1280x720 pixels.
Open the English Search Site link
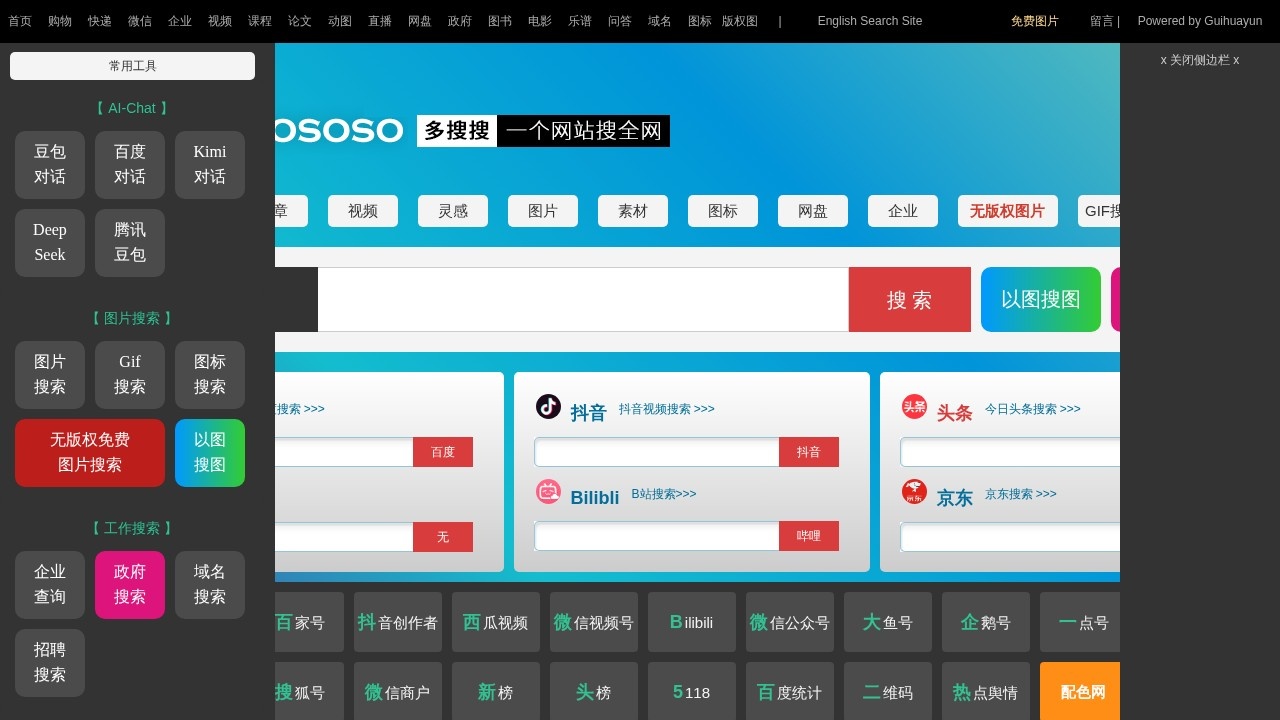[x=870, y=21]
